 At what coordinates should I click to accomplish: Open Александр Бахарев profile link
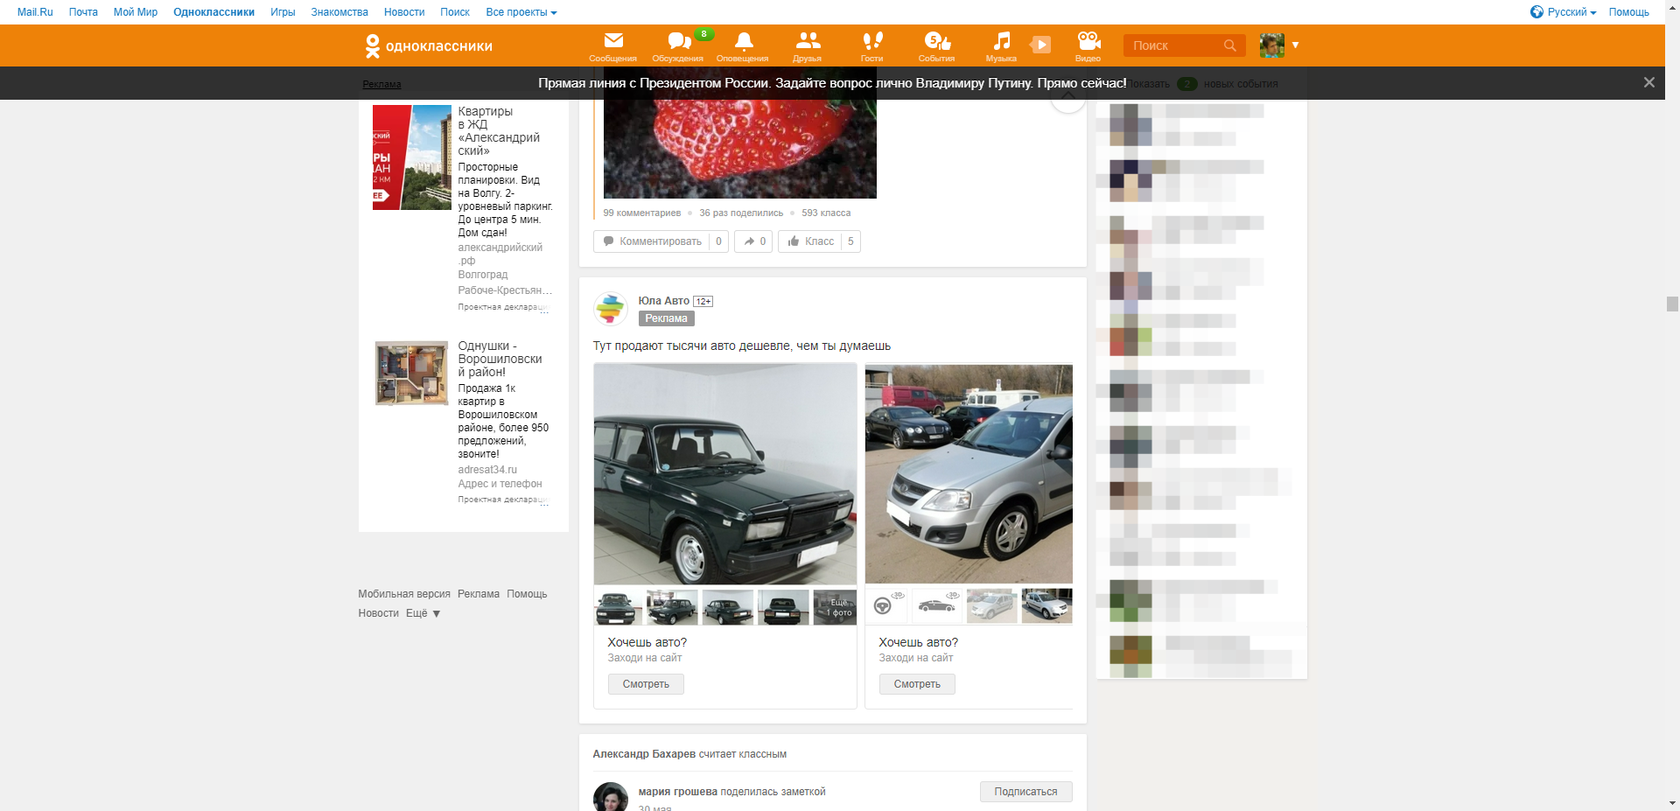(x=644, y=754)
